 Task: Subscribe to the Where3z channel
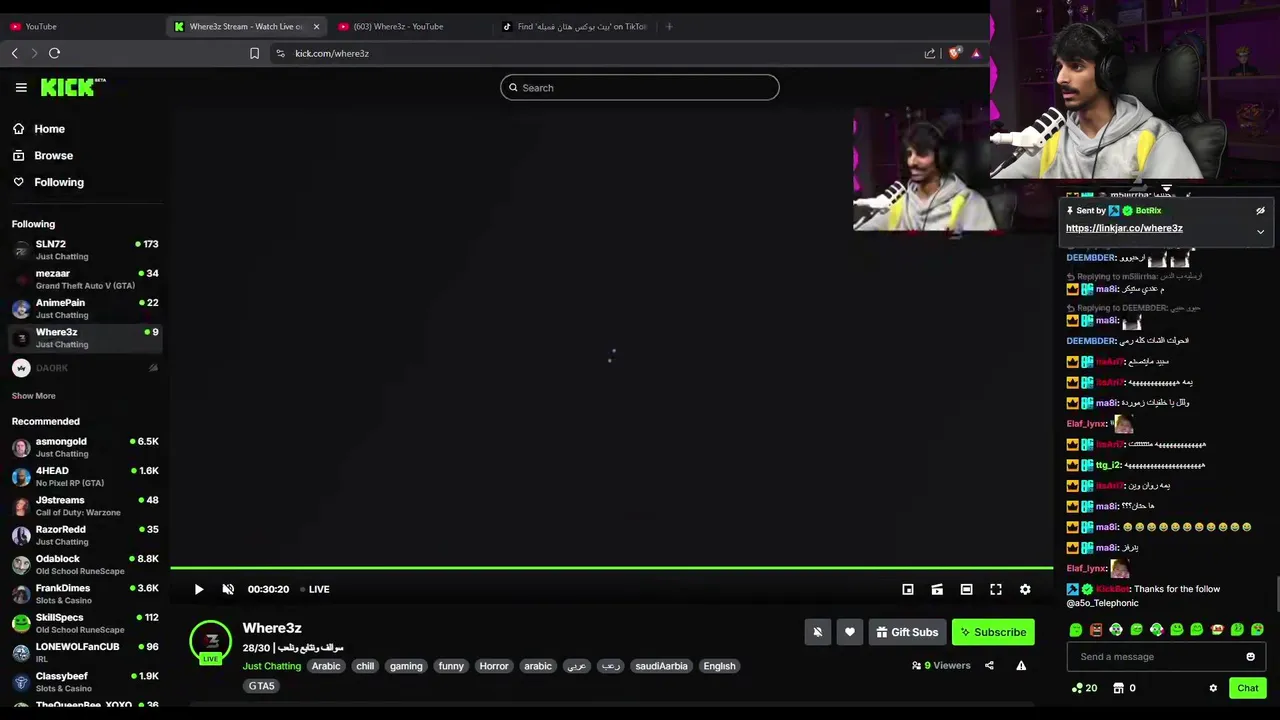pyautogui.click(x=992, y=632)
